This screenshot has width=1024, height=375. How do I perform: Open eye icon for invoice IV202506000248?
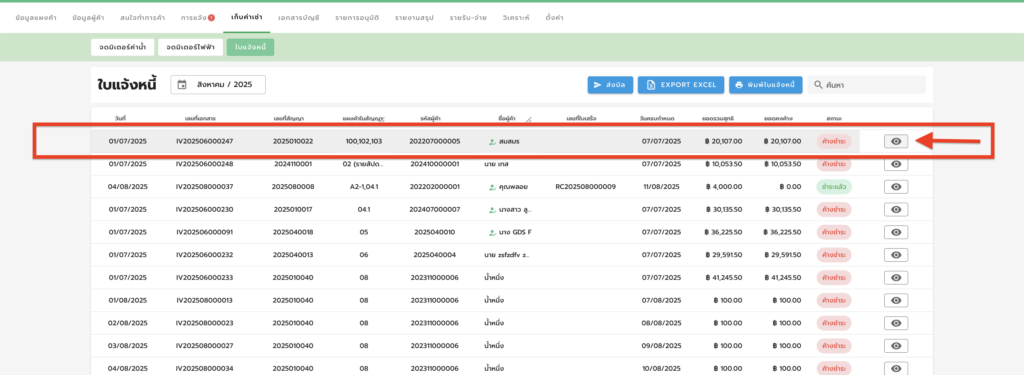(896, 164)
